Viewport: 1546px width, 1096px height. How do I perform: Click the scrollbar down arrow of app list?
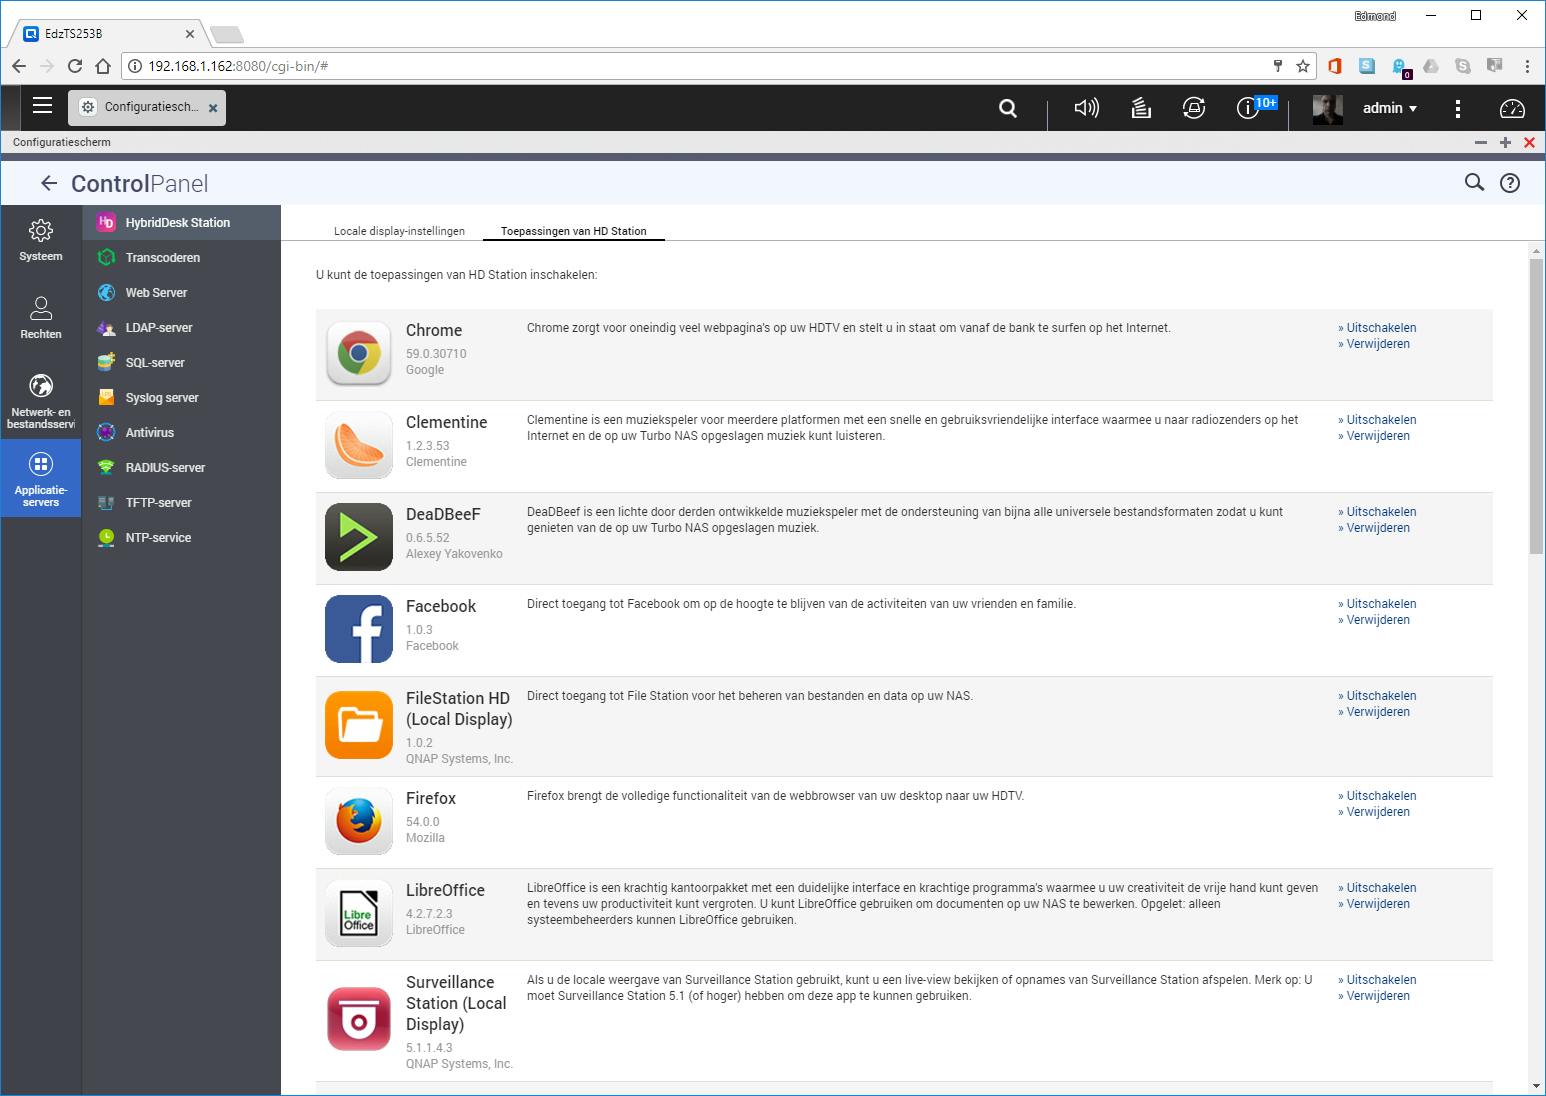[1536, 1086]
